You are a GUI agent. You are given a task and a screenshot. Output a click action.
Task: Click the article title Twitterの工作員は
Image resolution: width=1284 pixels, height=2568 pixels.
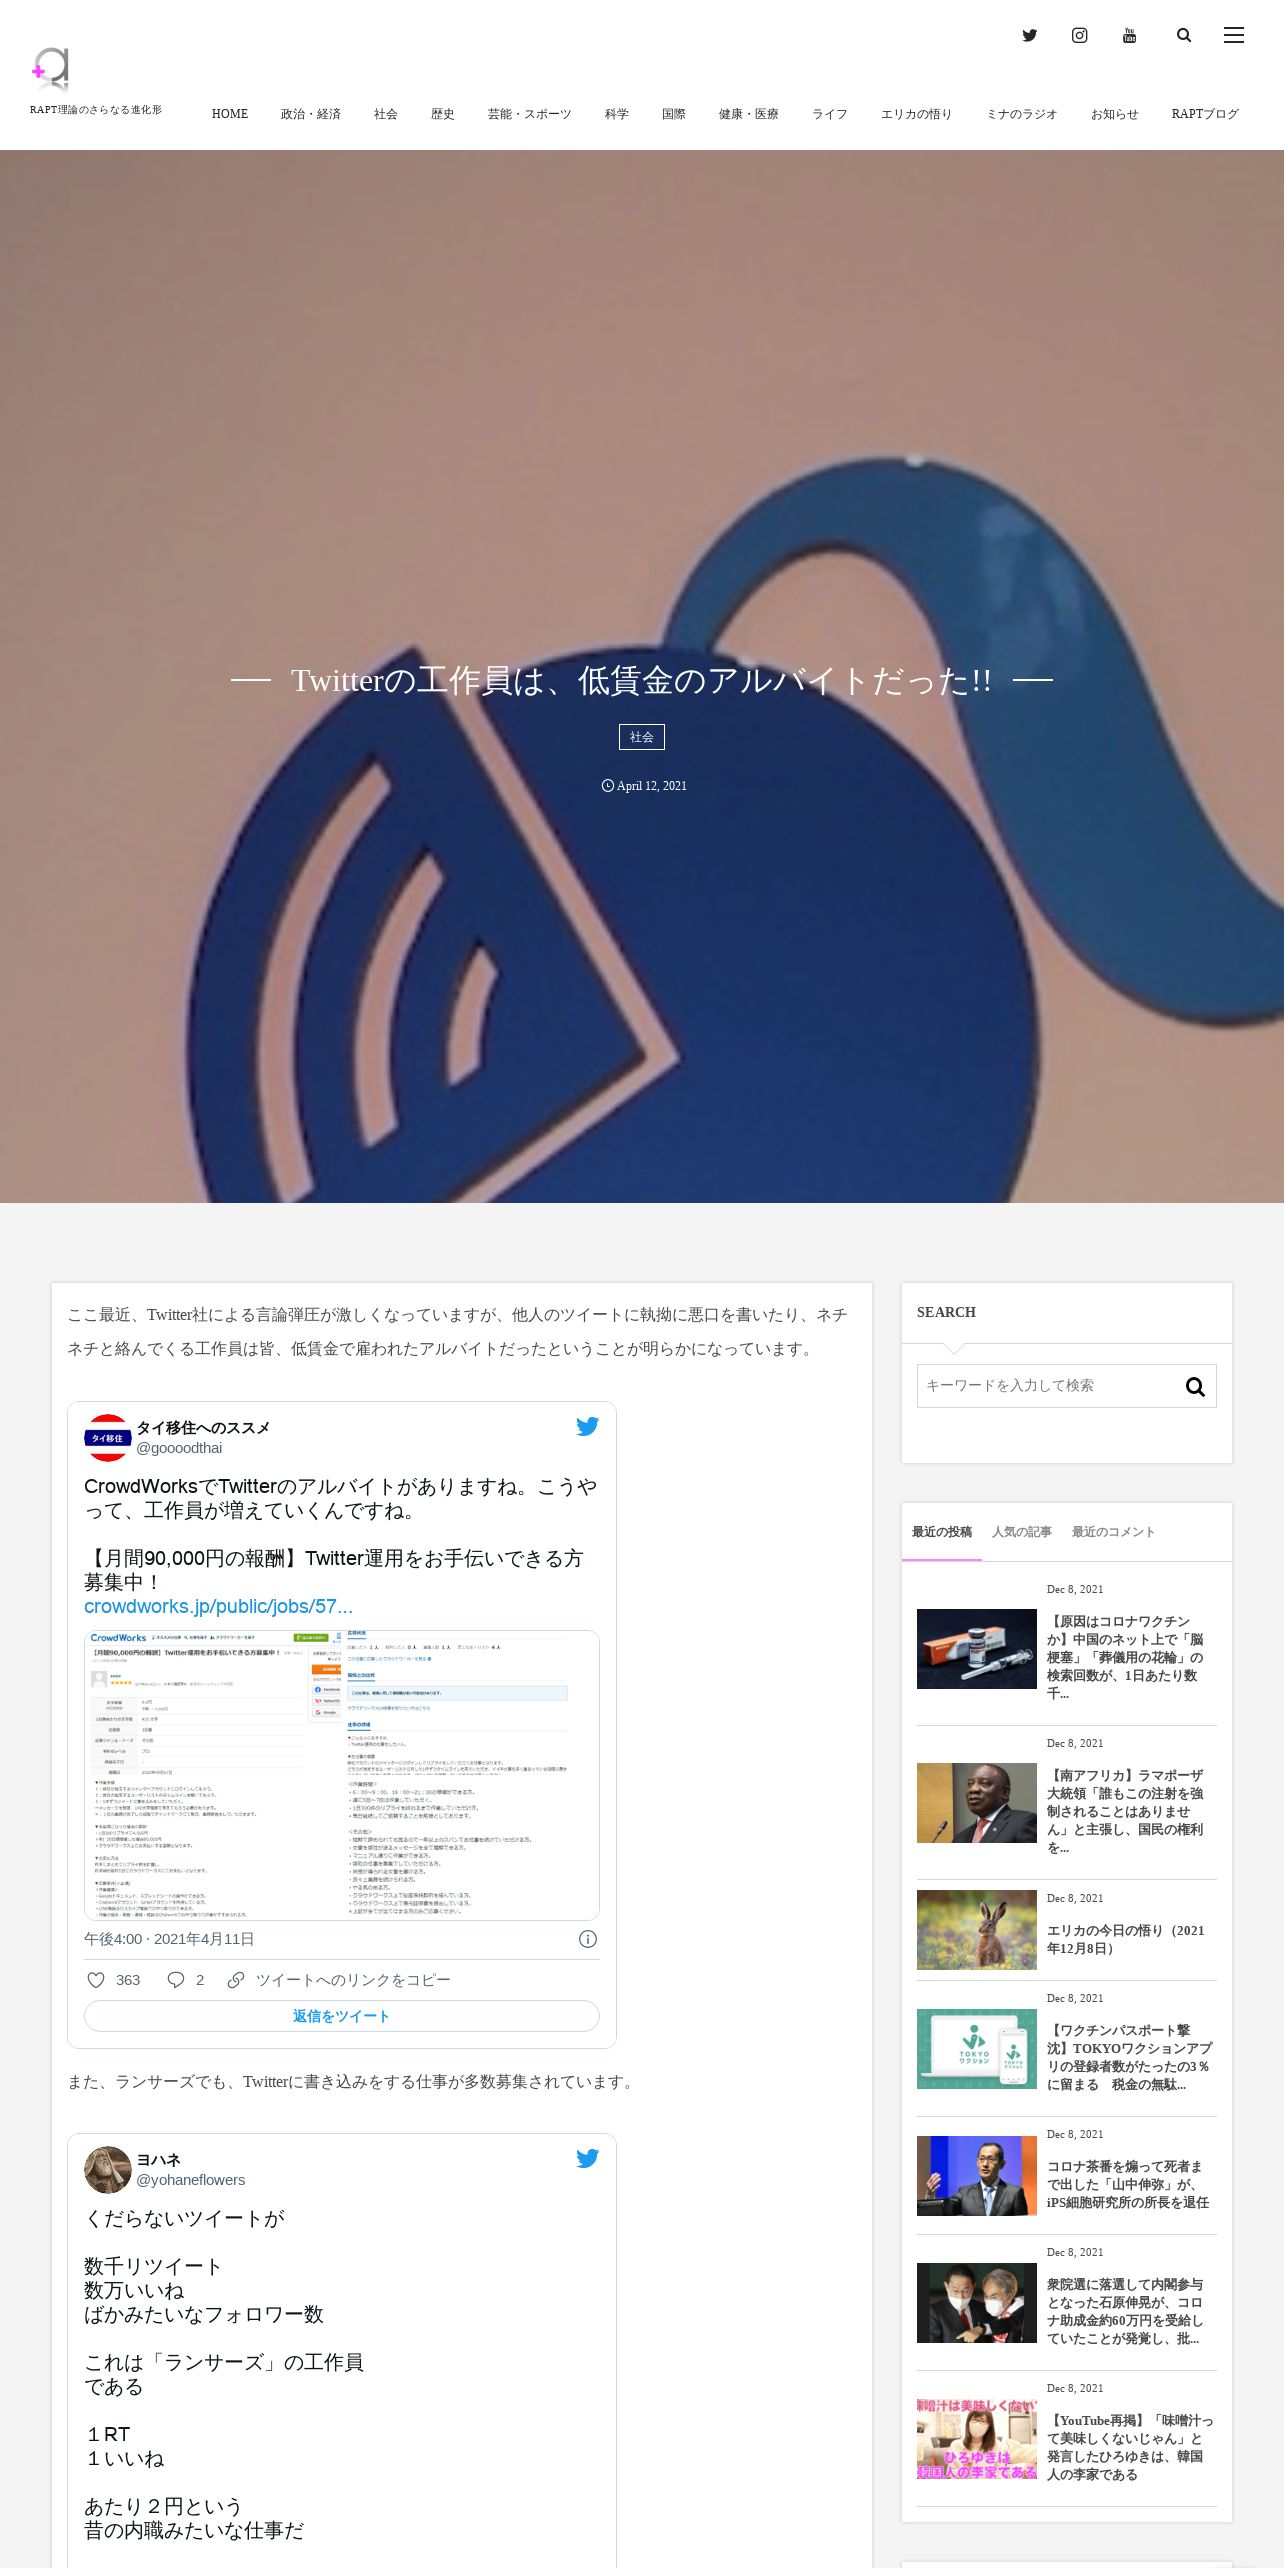(x=641, y=681)
